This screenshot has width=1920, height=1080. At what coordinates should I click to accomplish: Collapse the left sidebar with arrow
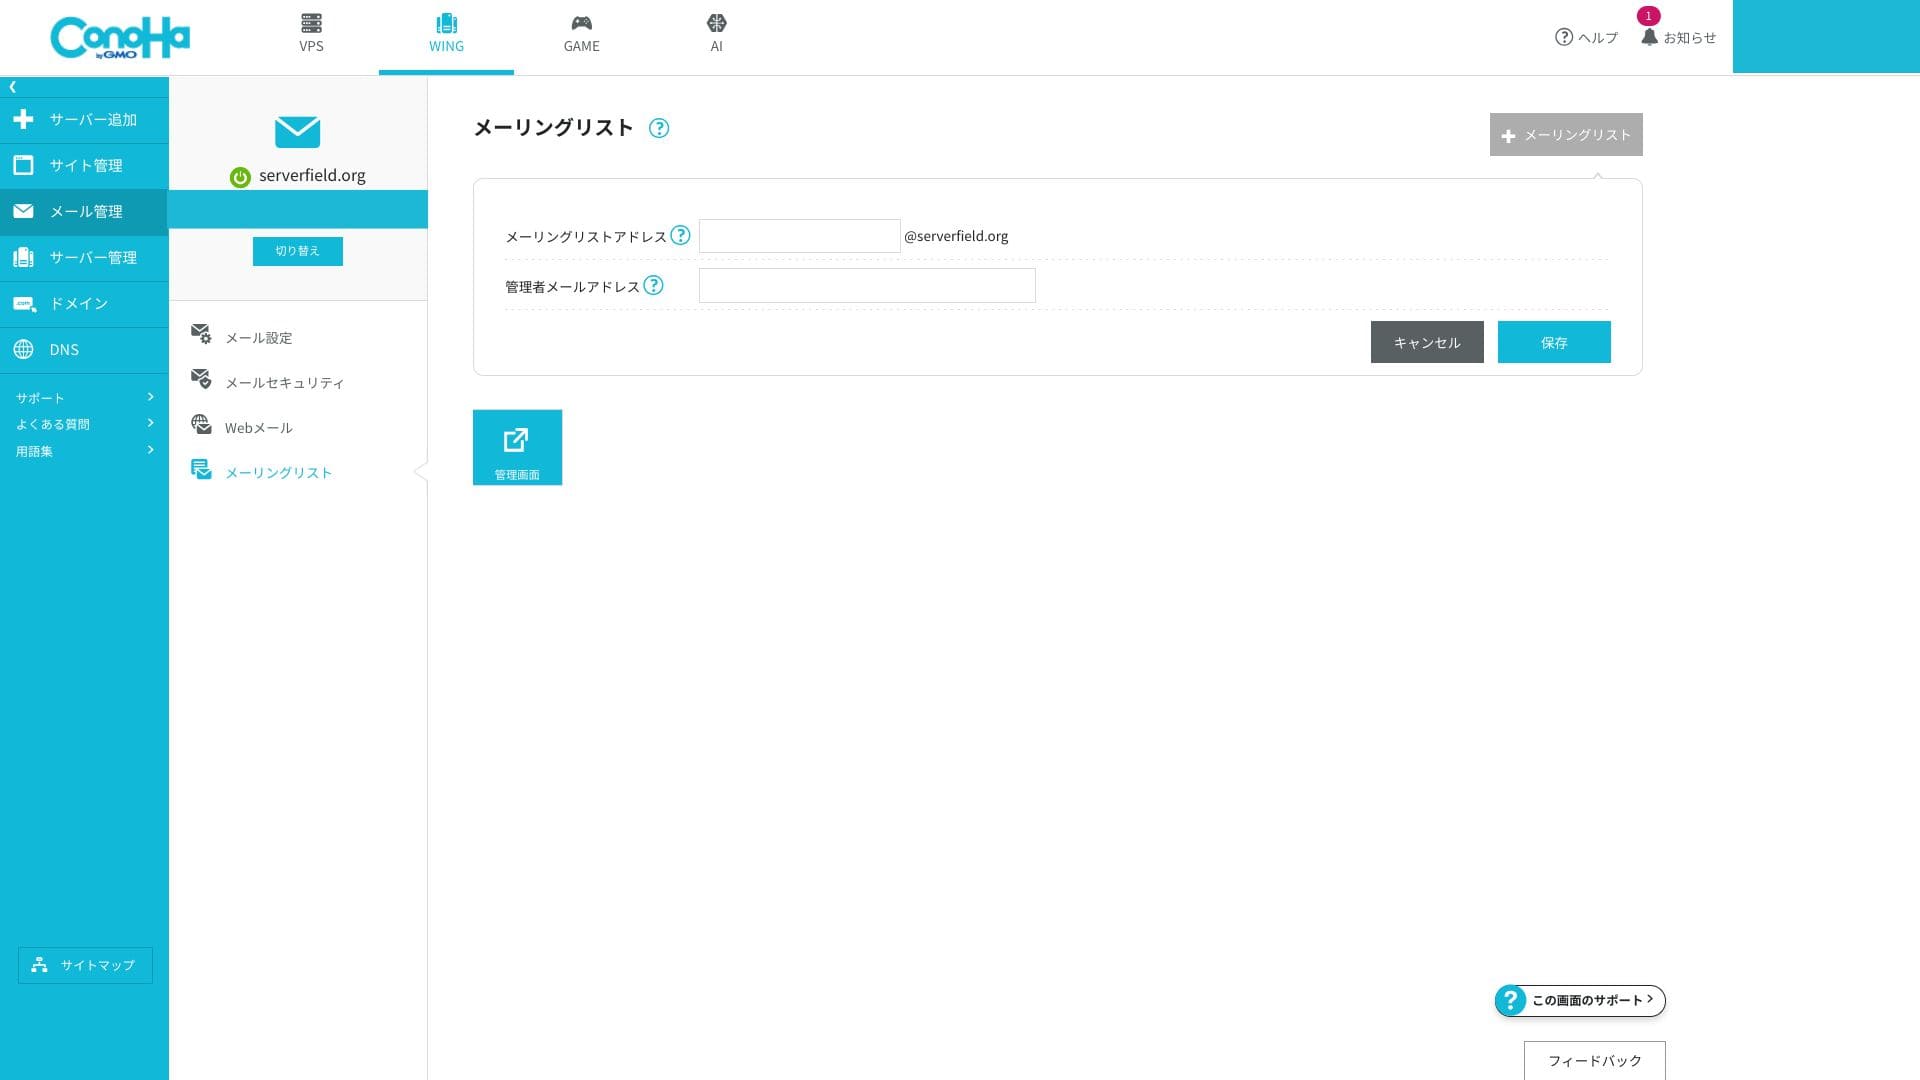13,87
